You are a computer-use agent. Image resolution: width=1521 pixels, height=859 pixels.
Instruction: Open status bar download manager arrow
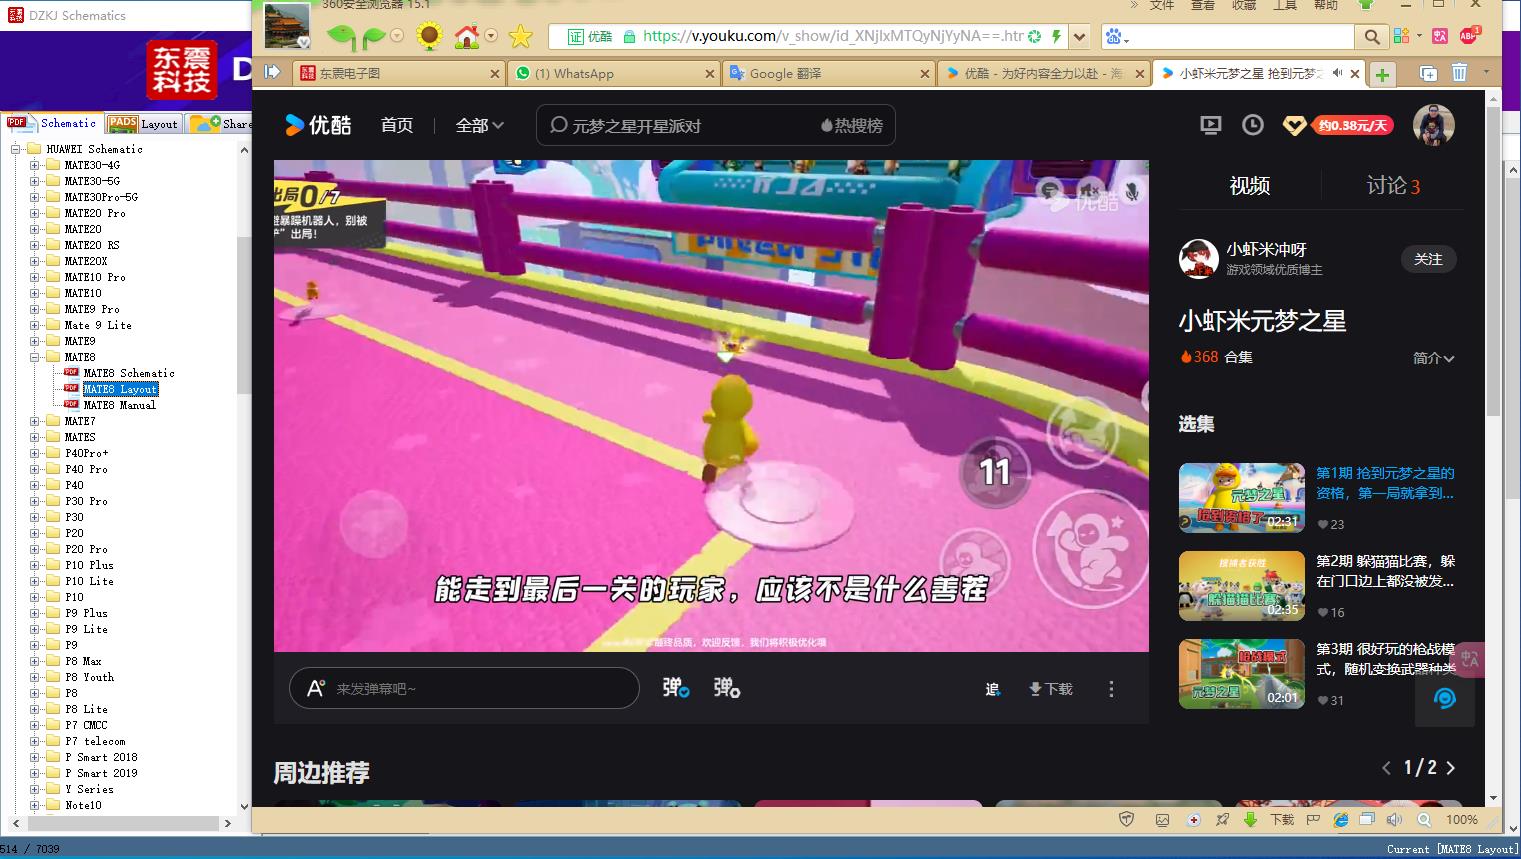[1250, 819]
